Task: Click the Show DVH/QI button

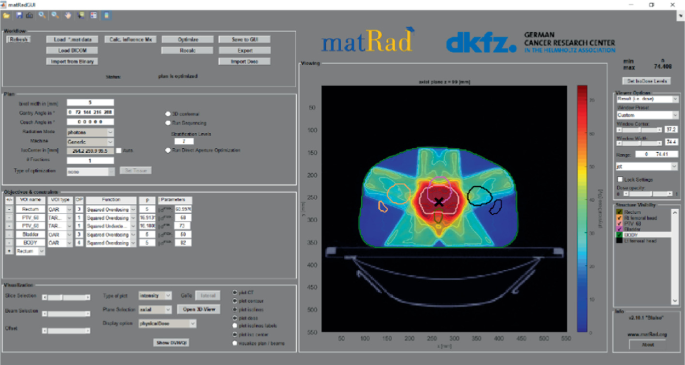Action: [x=172, y=343]
